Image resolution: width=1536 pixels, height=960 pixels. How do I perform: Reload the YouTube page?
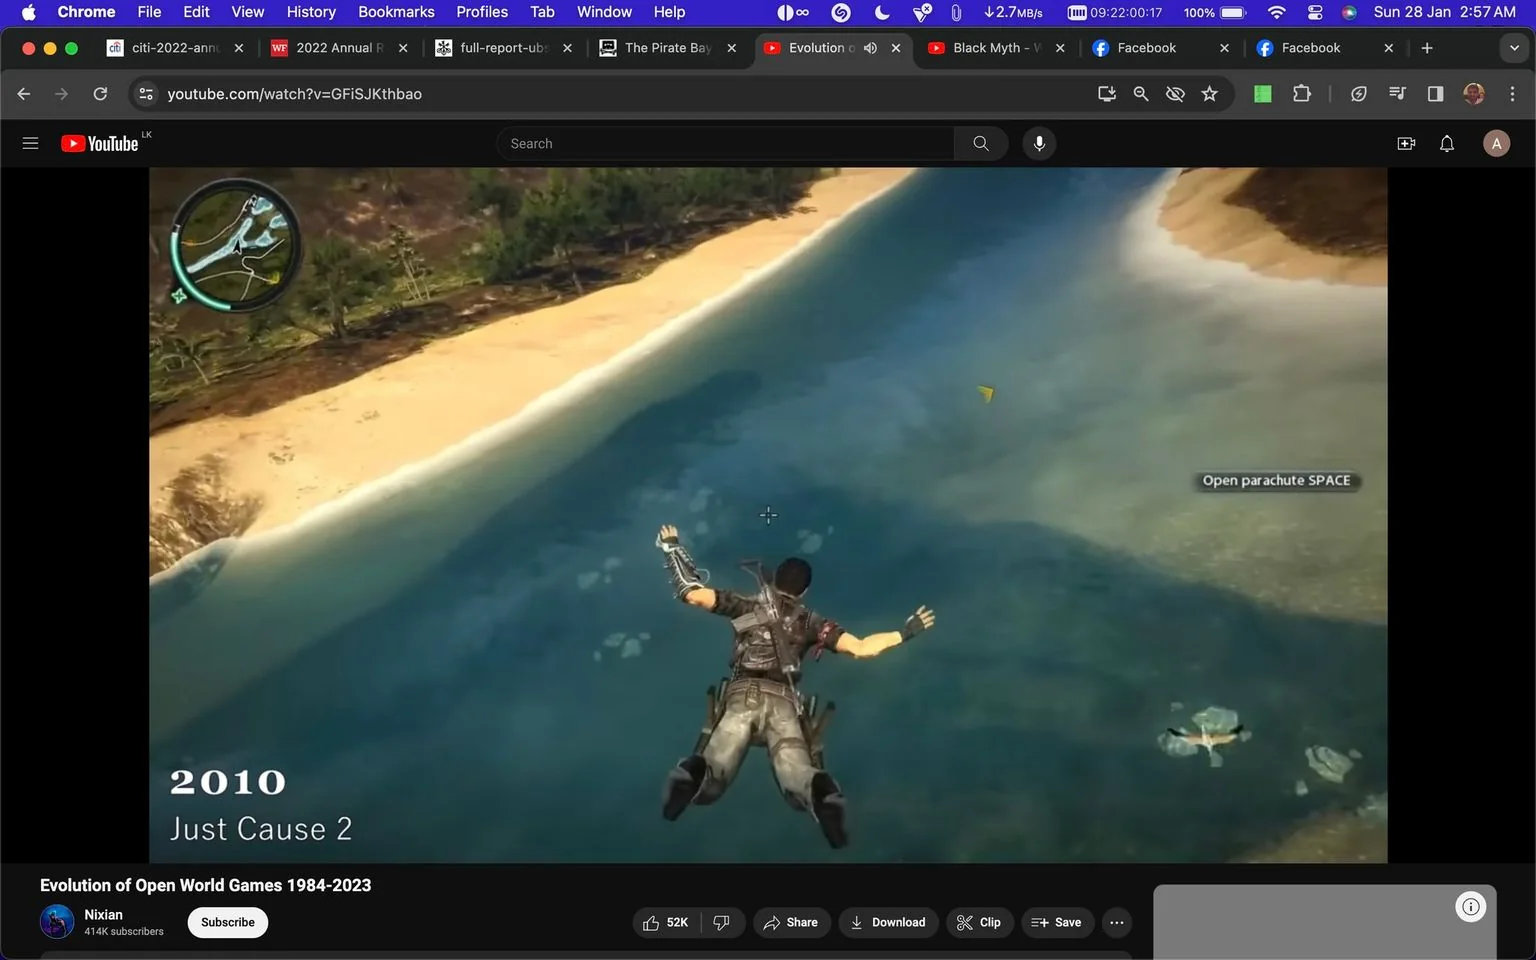(x=100, y=93)
